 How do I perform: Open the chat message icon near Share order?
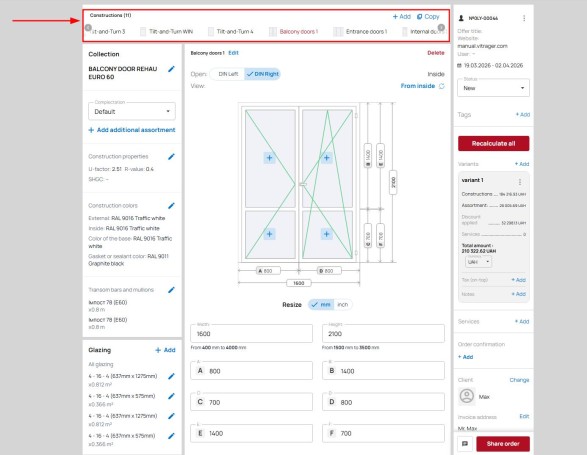coord(465,444)
